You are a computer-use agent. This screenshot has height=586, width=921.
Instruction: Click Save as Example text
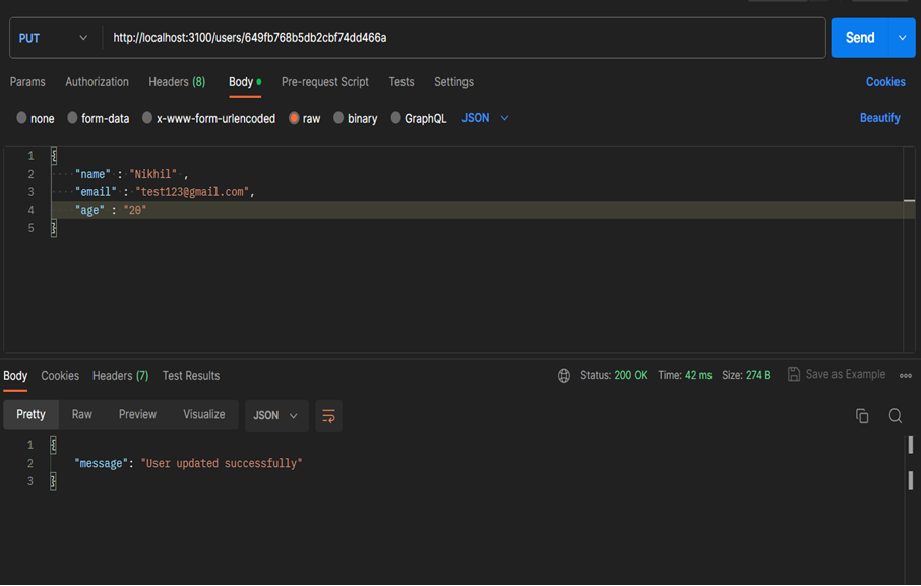point(845,375)
